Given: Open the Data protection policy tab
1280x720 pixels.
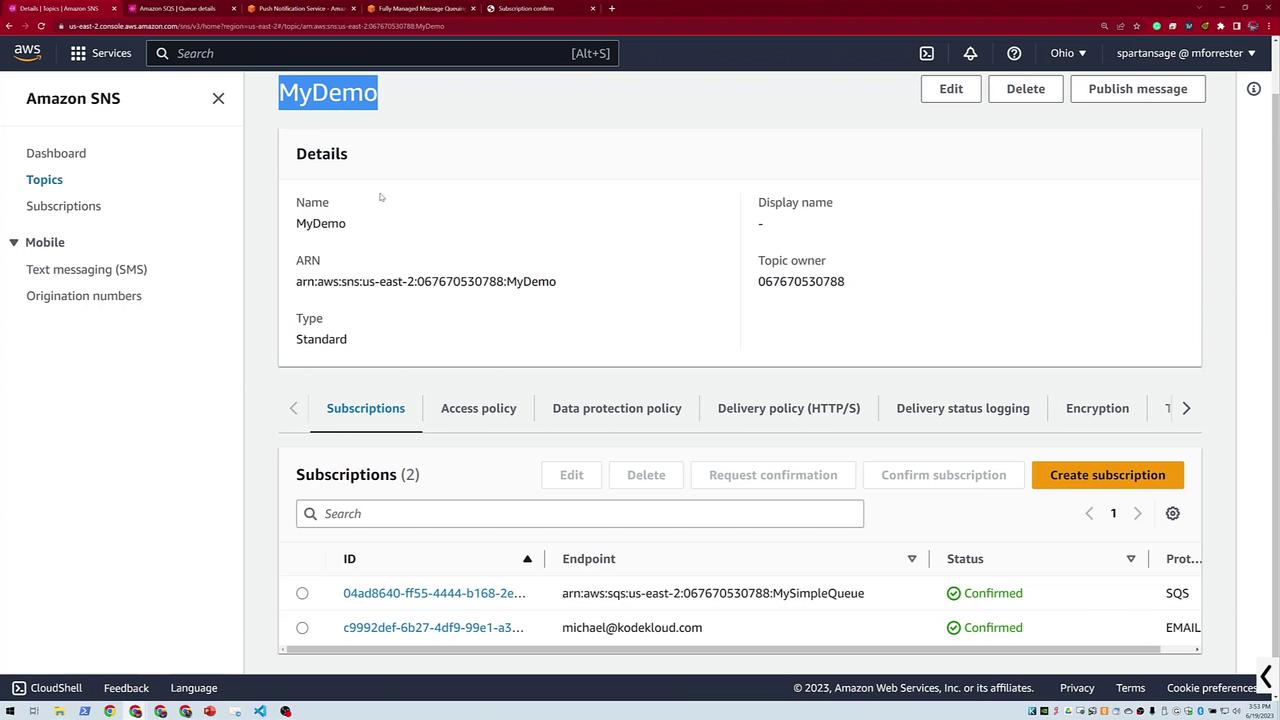Looking at the screenshot, I should 617,408.
